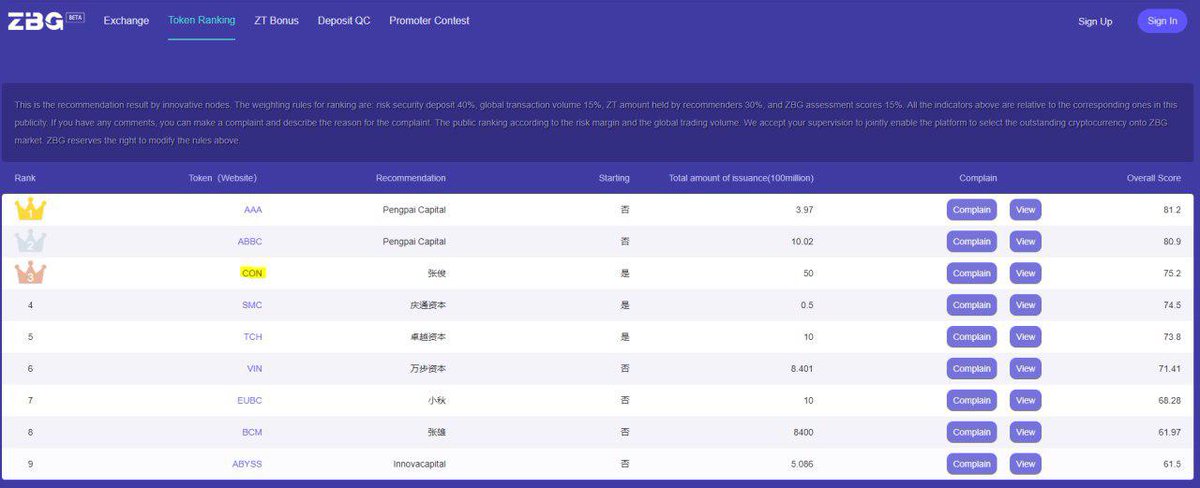The height and width of the screenshot is (488, 1200).
Task: Open the ABBC token link
Action: pos(250,241)
